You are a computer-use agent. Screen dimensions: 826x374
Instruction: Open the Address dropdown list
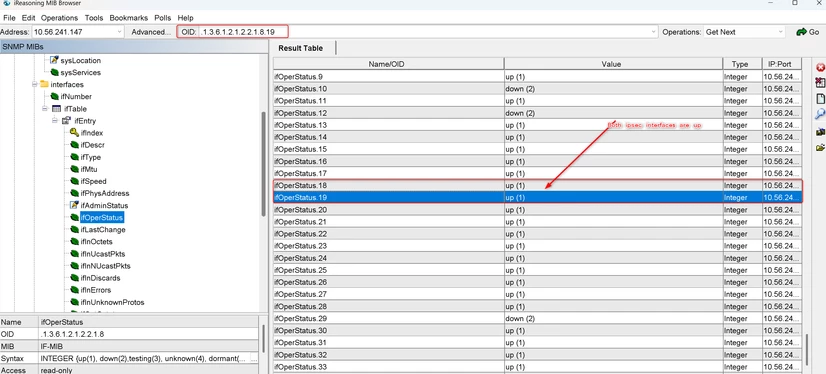pyautogui.click(x=119, y=32)
